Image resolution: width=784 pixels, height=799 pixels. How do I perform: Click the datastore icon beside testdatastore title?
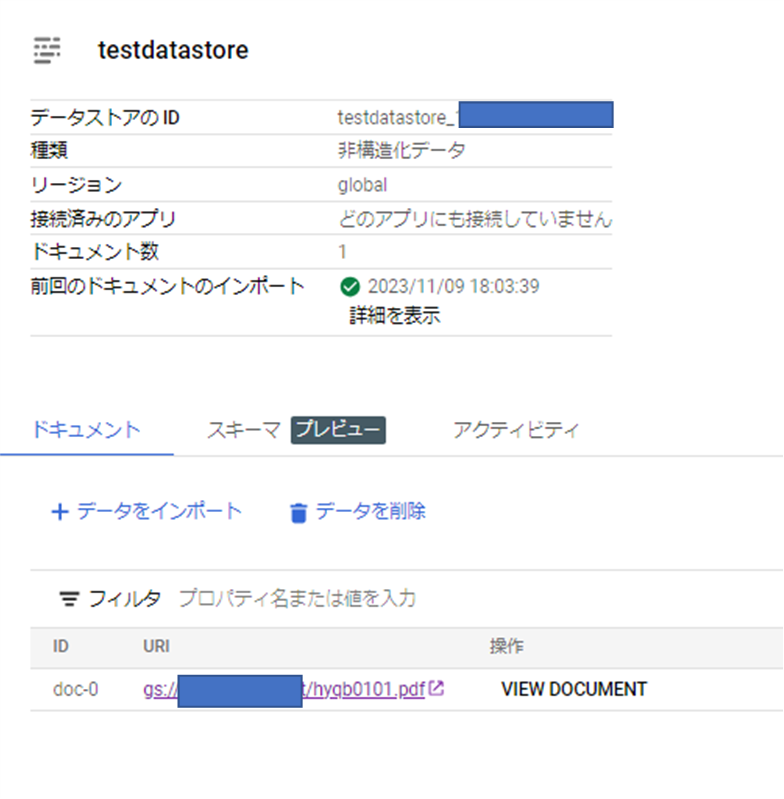coord(47,50)
